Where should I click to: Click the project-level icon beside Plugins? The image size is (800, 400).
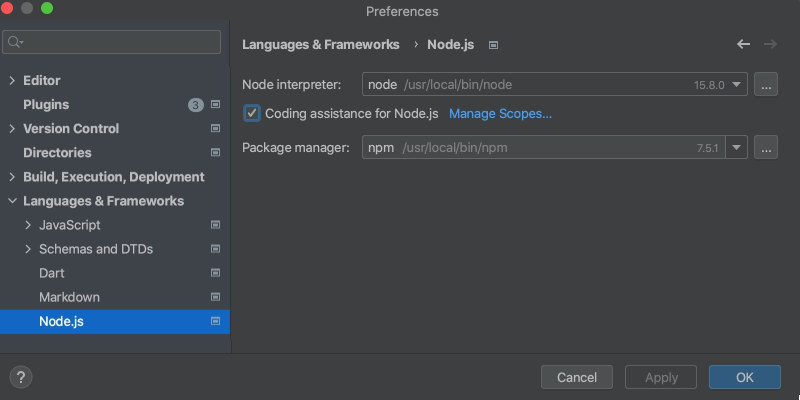(215, 105)
